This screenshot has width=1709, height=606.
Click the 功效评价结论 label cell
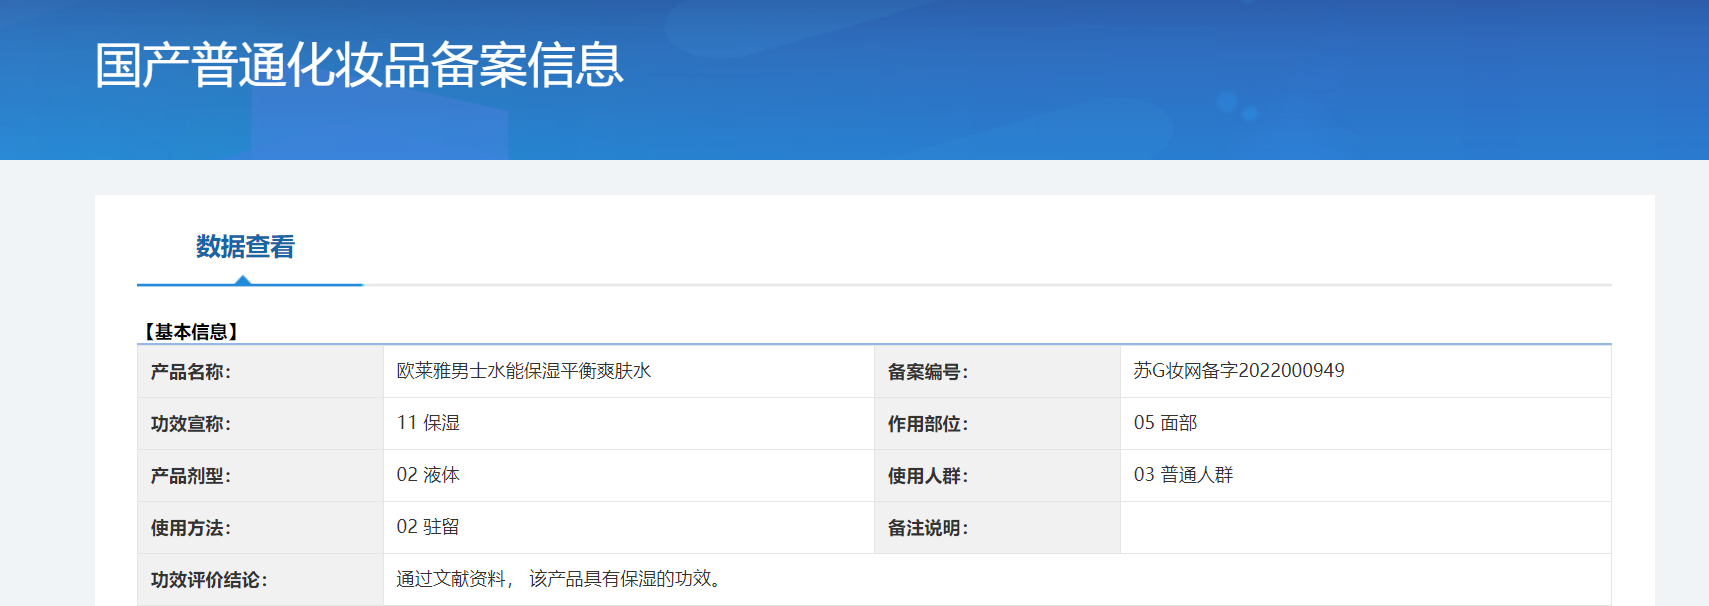[260, 580]
